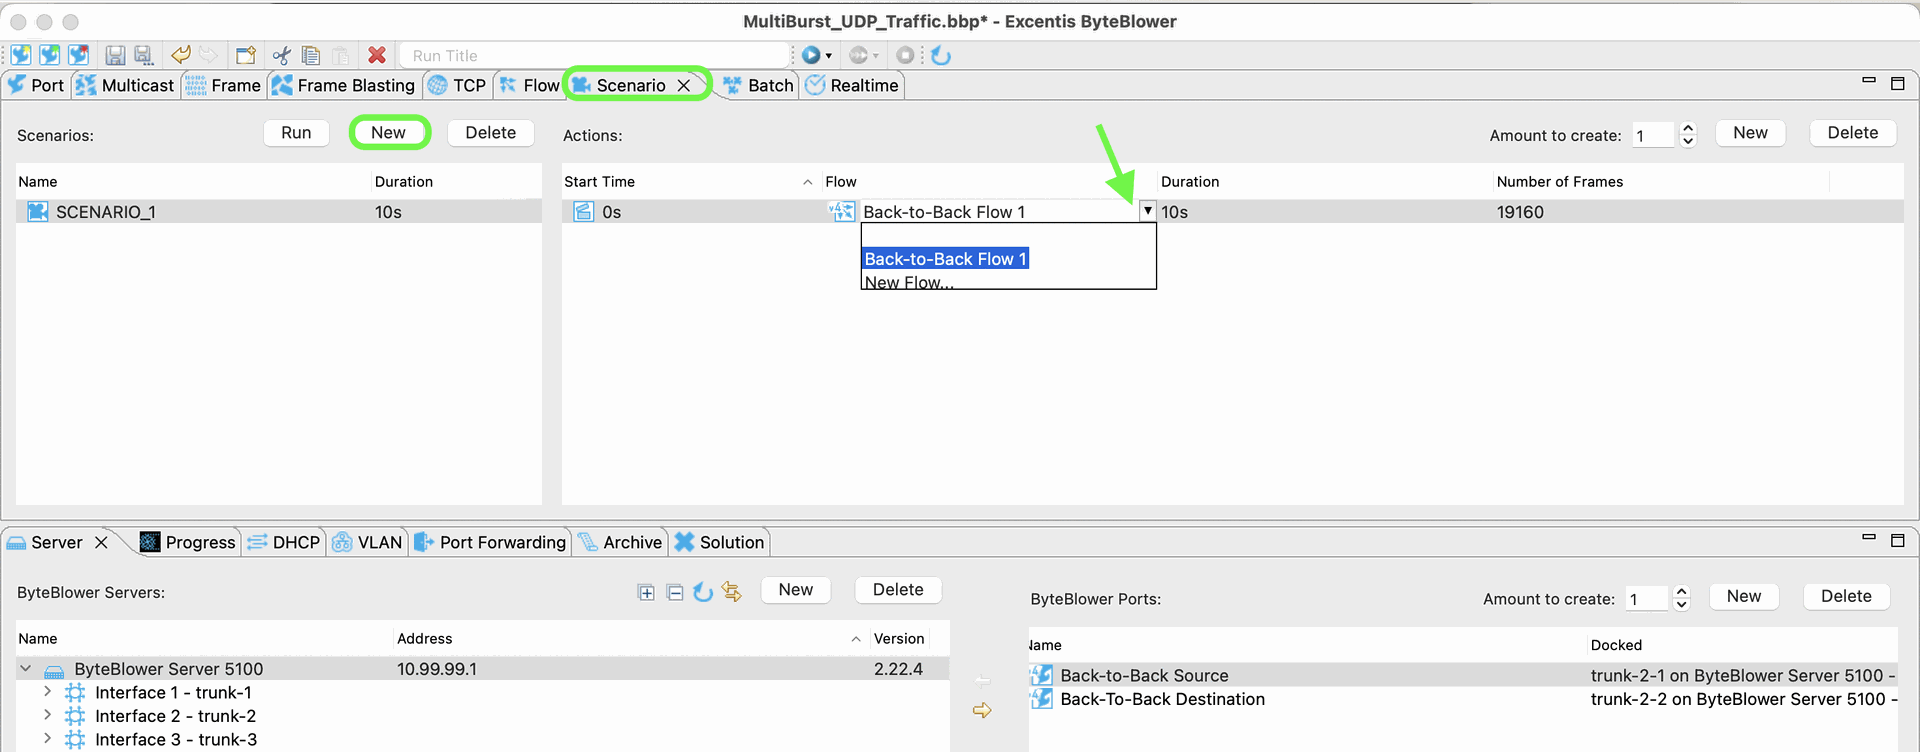Image resolution: width=1920 pixels, height=752 pixels.
Task: Collapse all servers with minus icon
Action: pos(675,592)
